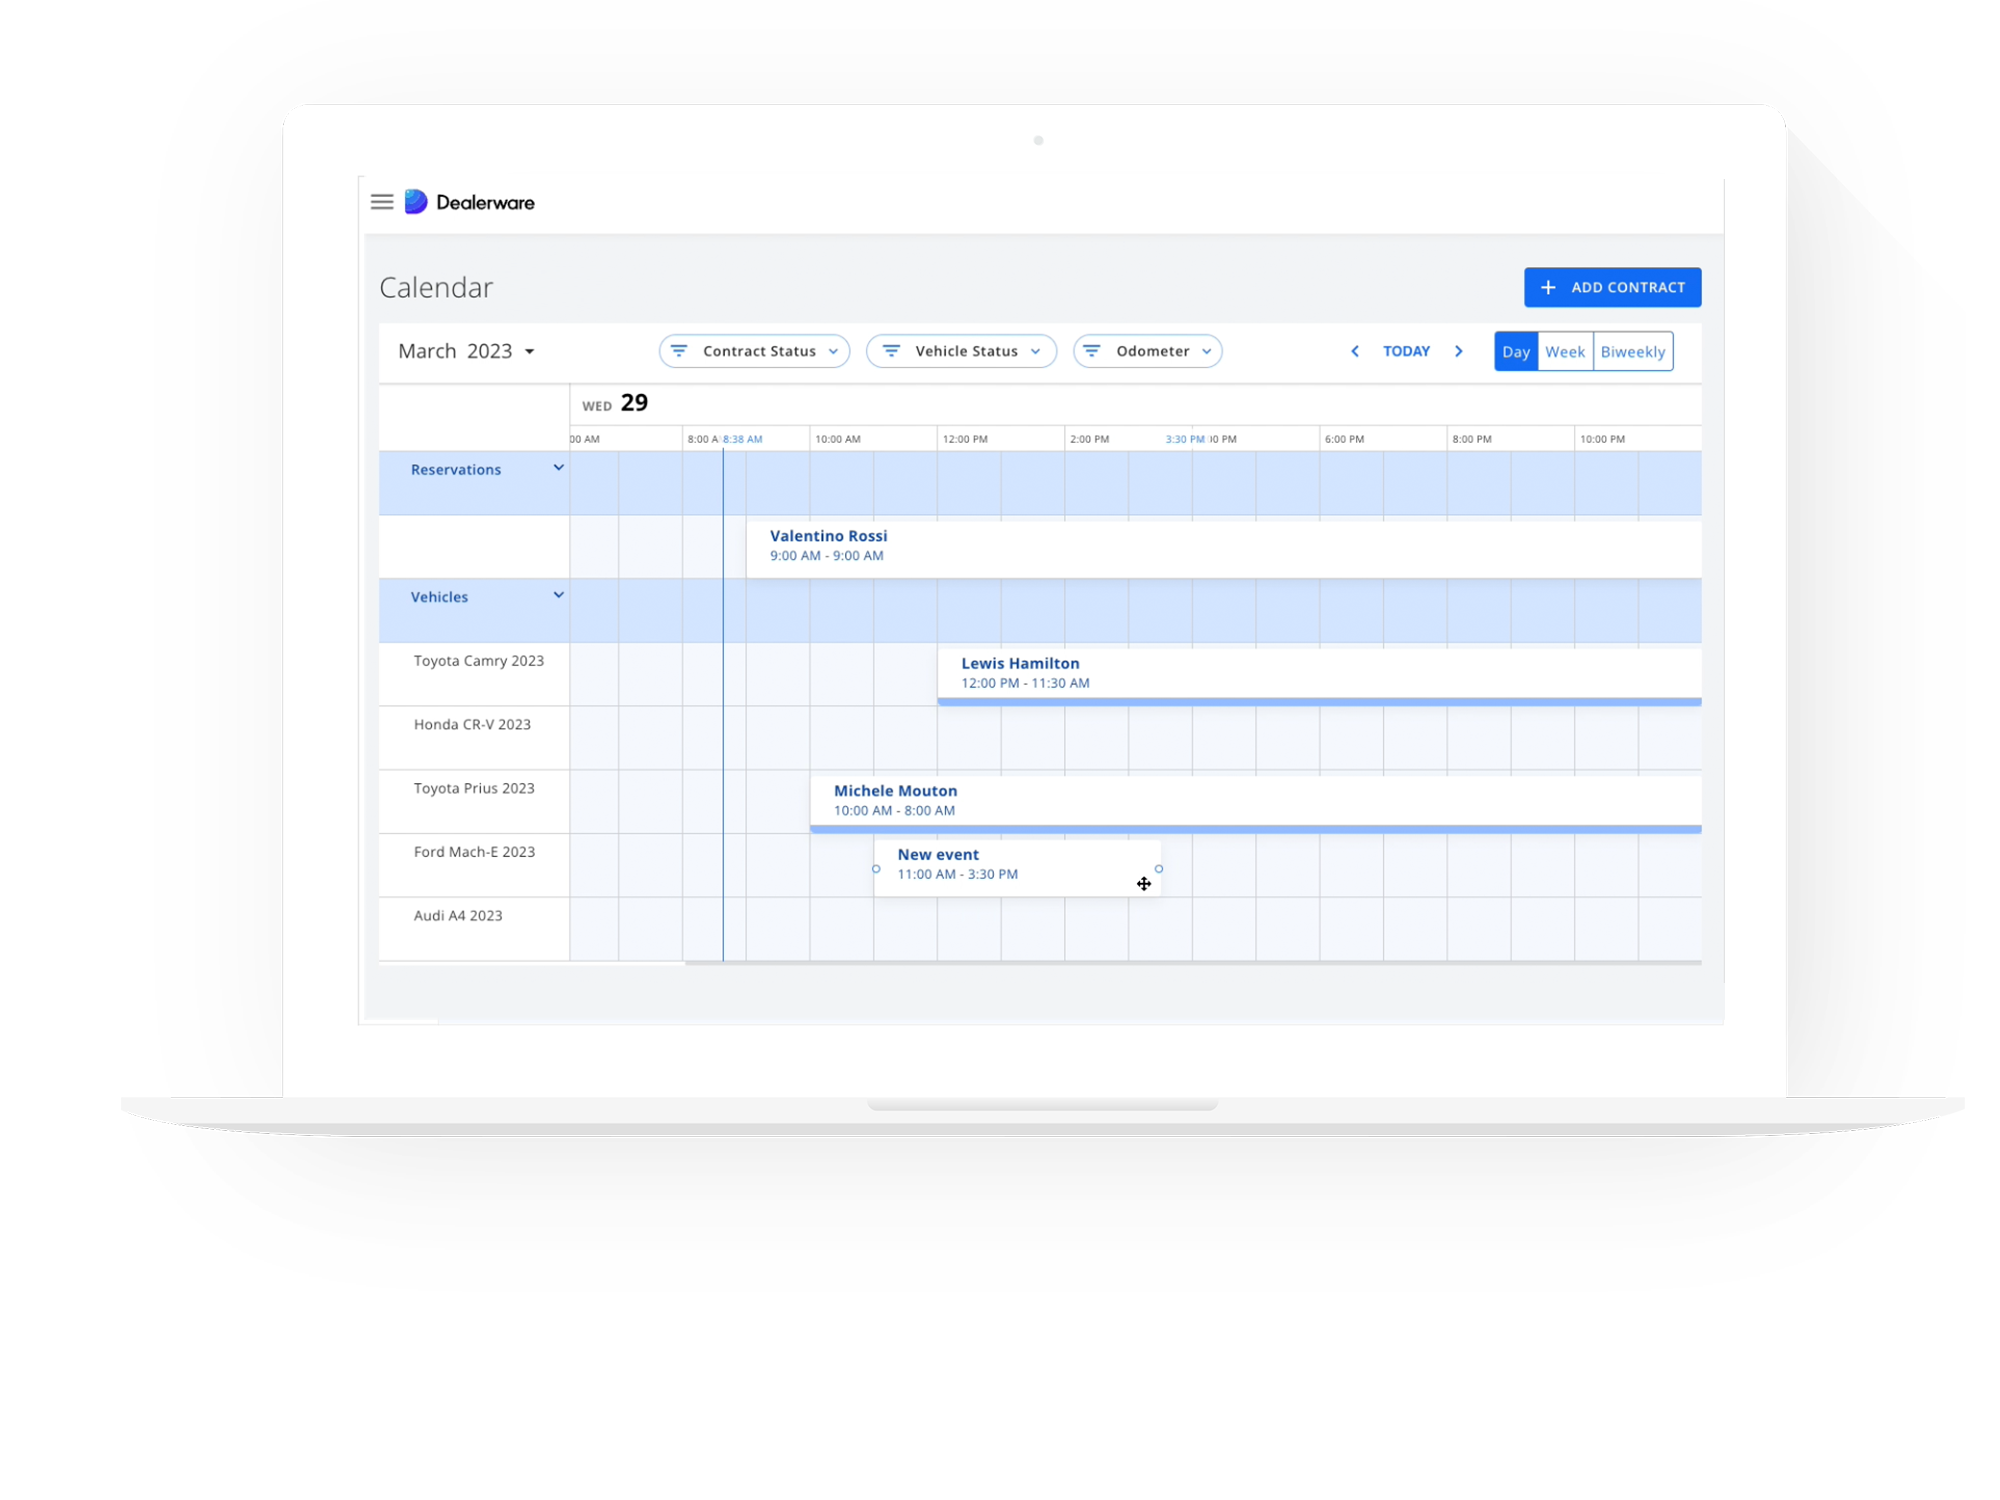Image resolution: width=2000 pixels, height=1500 pixels.
Task: Click the filter icon in Vehicle Status
Action: [x=891, y=351]
